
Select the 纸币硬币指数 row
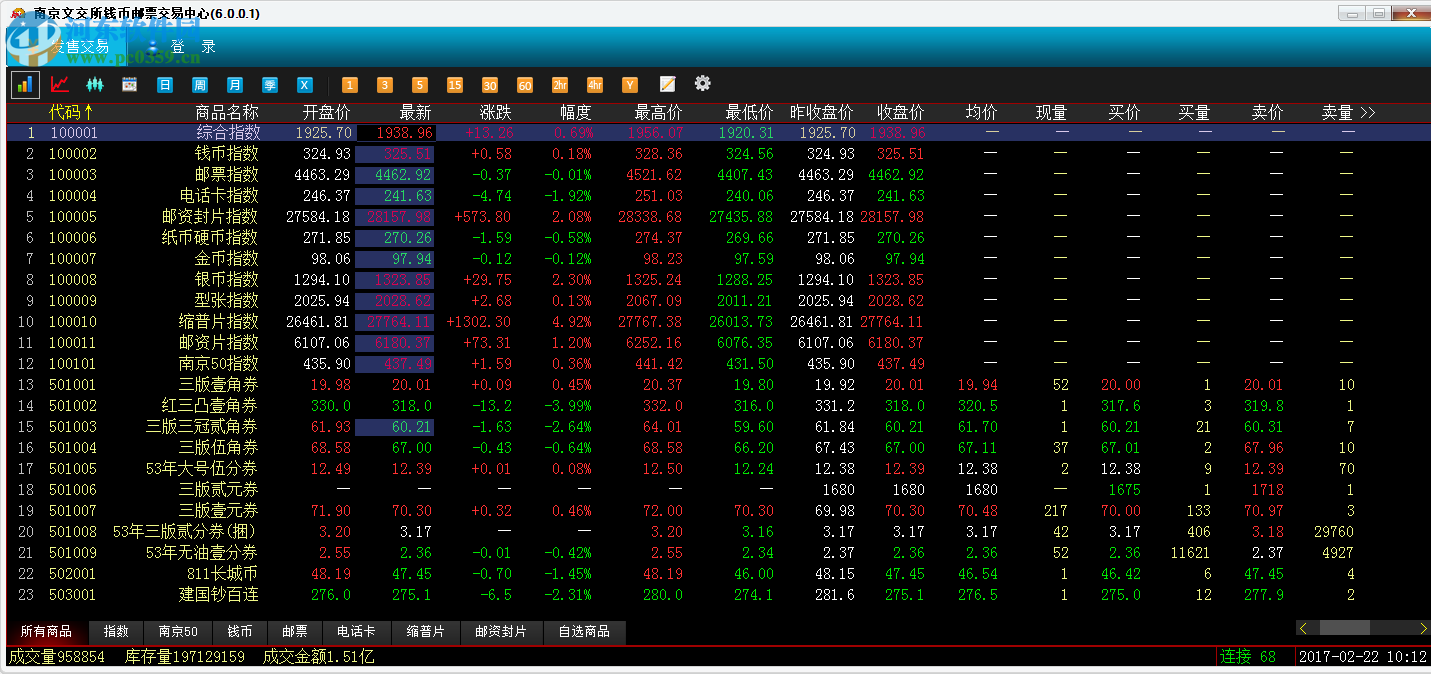coord(718,238)
